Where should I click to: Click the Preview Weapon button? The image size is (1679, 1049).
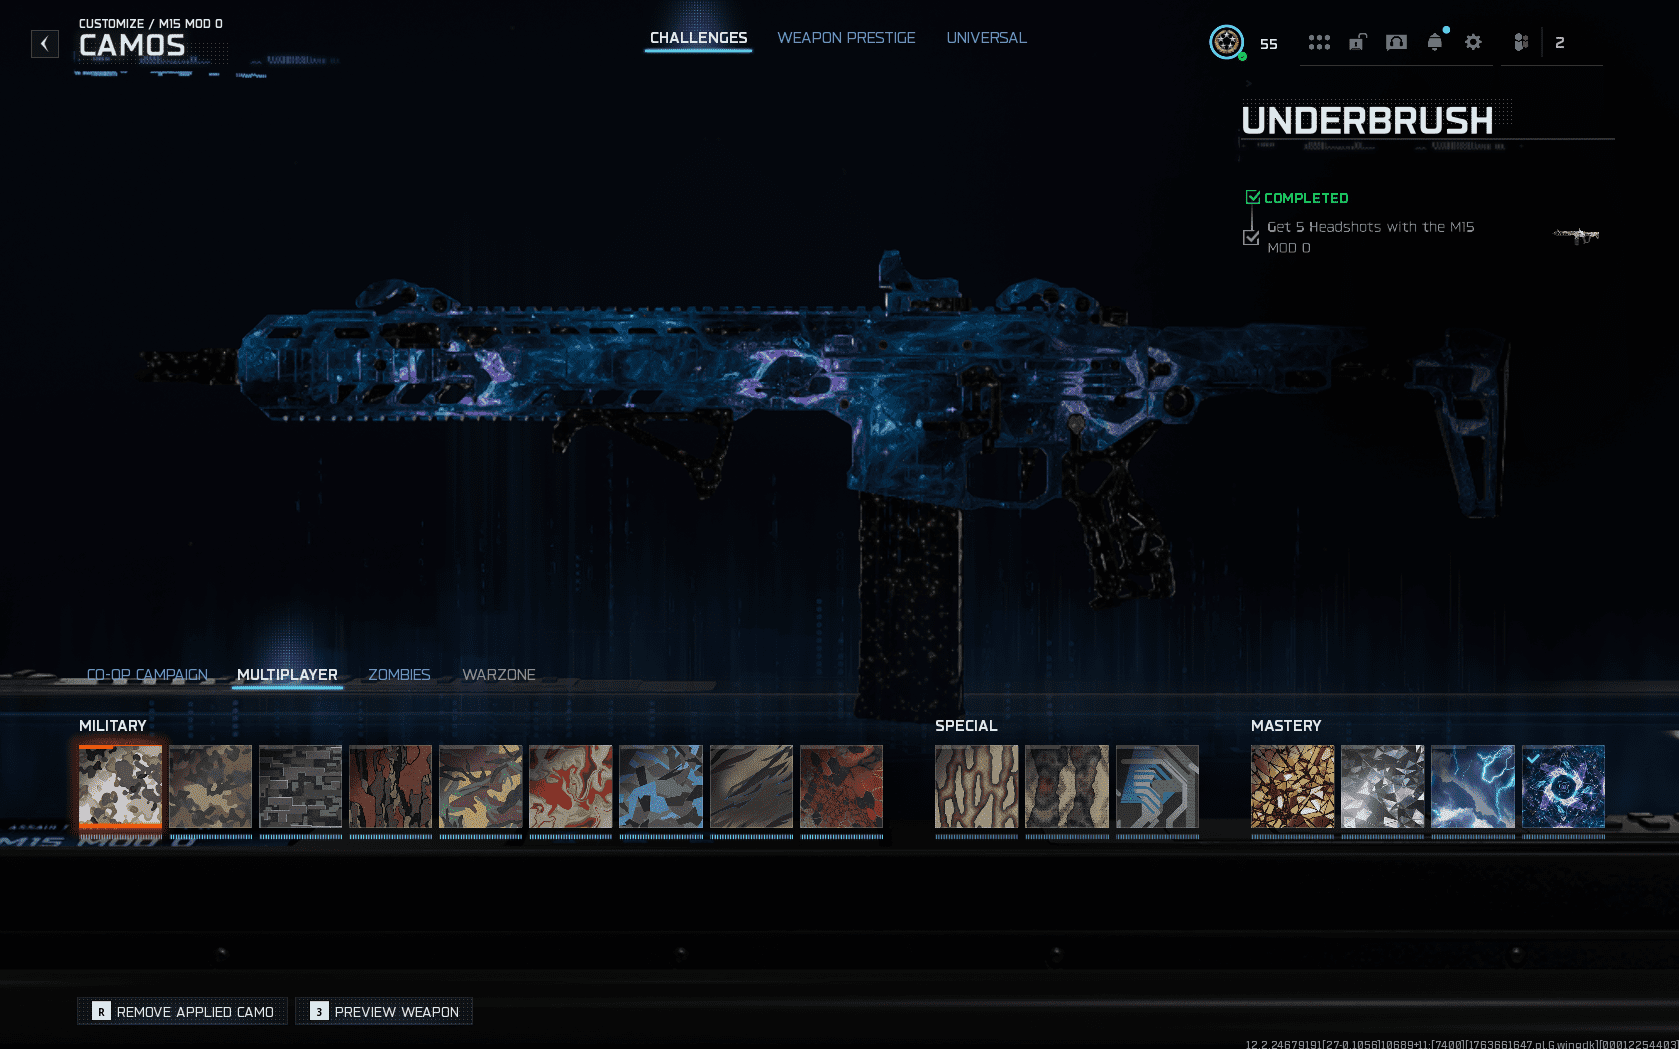pos(384,1012)
